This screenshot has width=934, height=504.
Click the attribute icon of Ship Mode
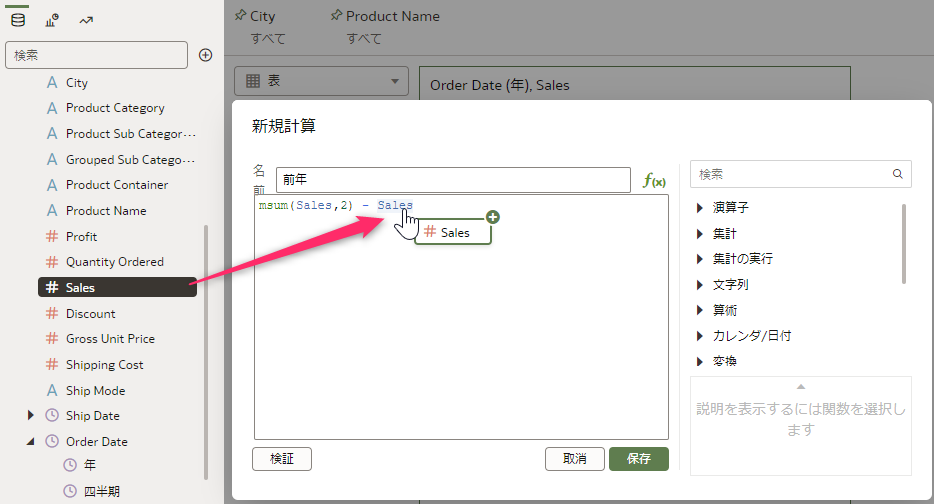coord(52,390)
